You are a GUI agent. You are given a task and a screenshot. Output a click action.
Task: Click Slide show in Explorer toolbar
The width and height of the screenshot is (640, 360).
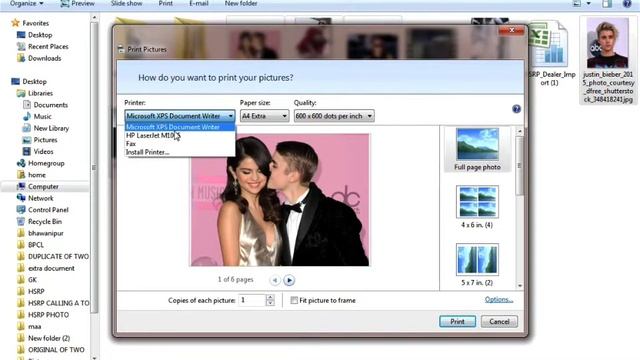127,3
